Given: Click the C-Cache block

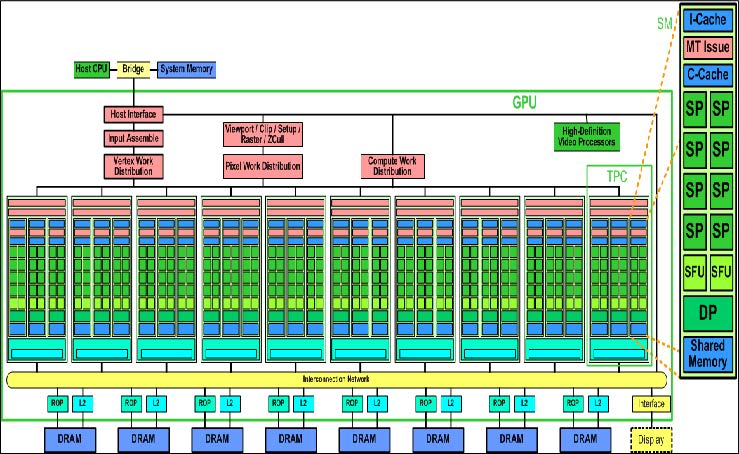Looking at the screenshot, I should [707, 74].
